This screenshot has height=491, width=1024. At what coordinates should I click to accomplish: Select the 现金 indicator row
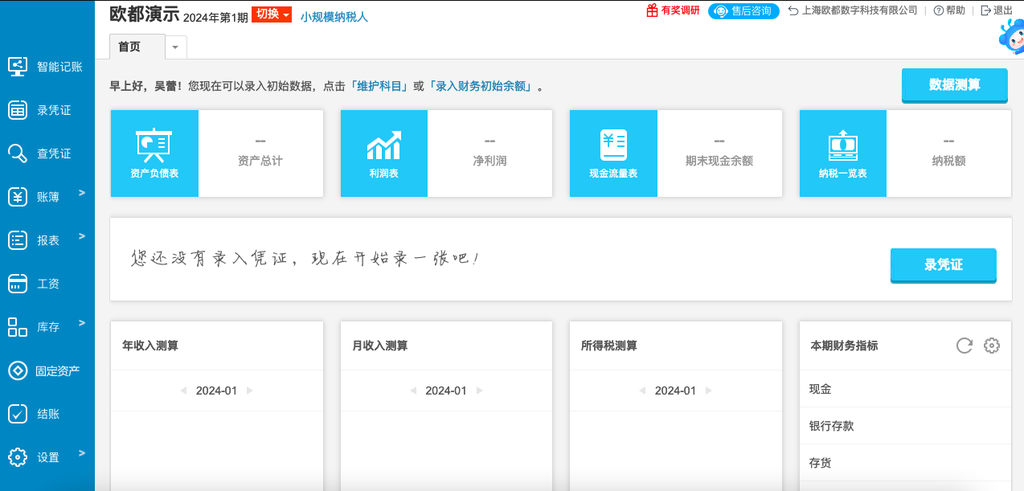click(905, 389)
